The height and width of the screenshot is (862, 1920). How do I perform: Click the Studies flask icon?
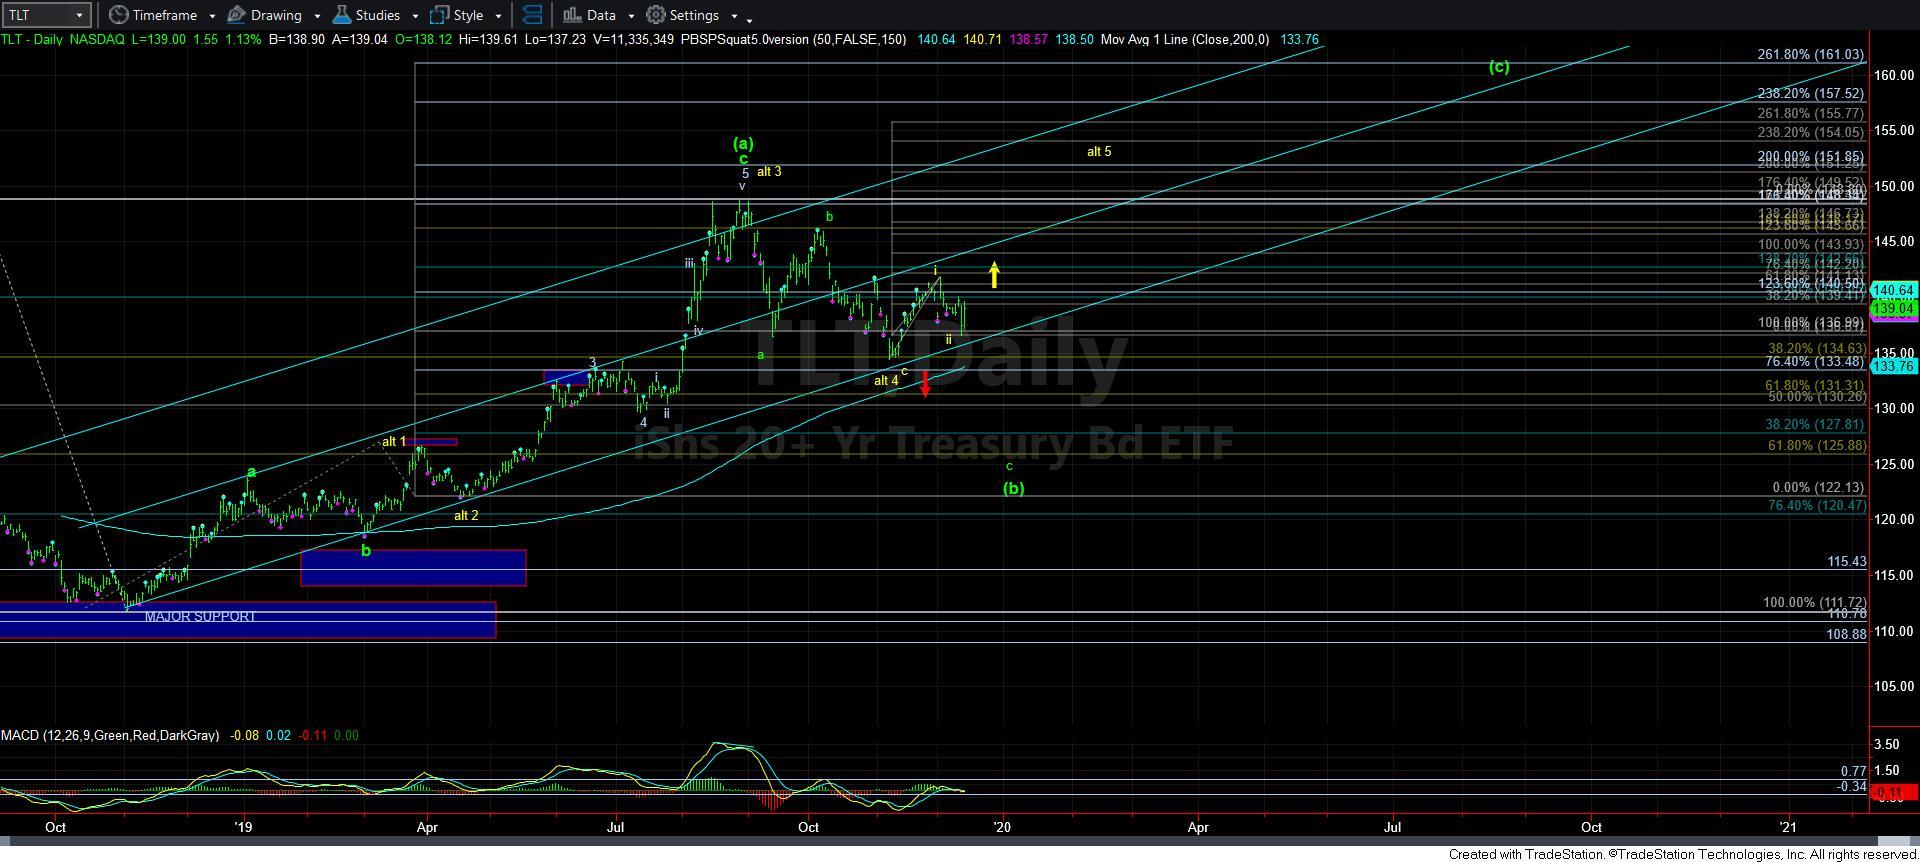[x=341, y=15]
